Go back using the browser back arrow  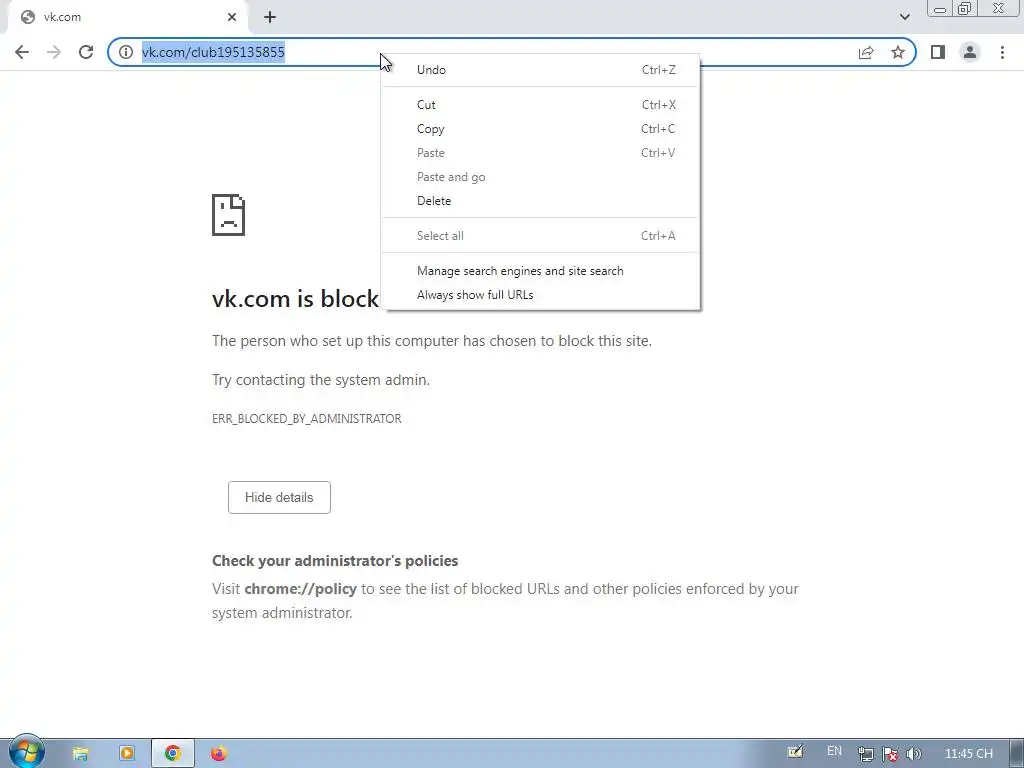click(x=22, y=52)
